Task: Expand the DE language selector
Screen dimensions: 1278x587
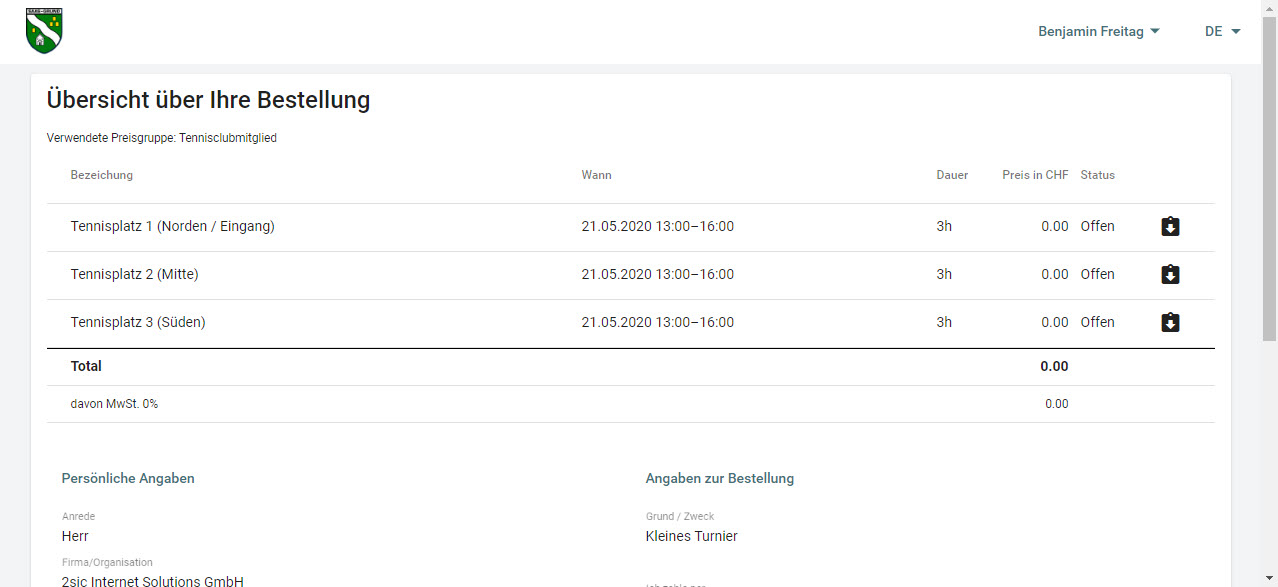Action: click(x=1222, y=32)
